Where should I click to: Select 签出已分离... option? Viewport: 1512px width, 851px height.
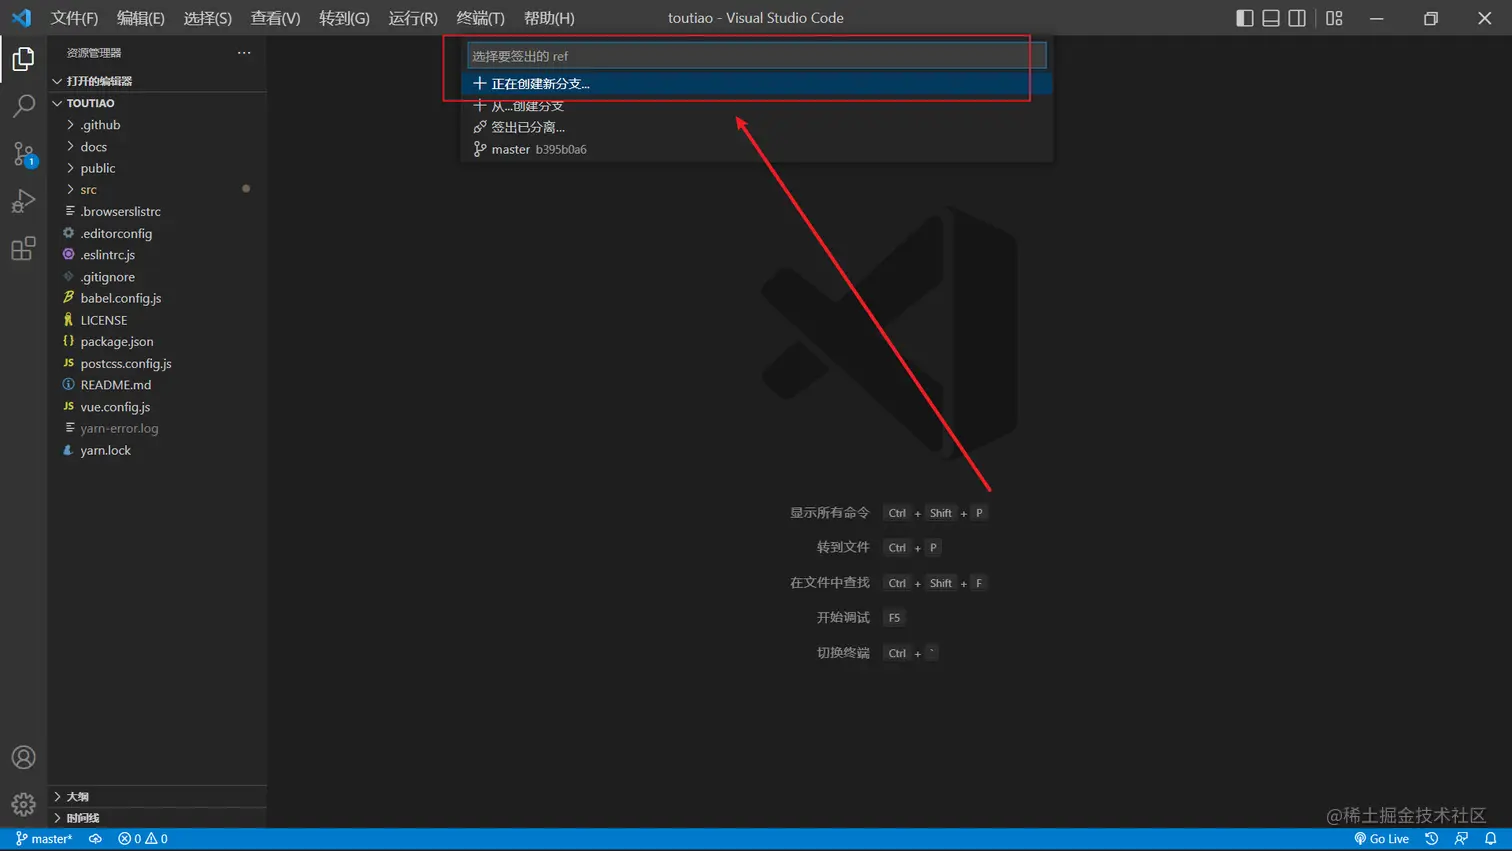757,127
